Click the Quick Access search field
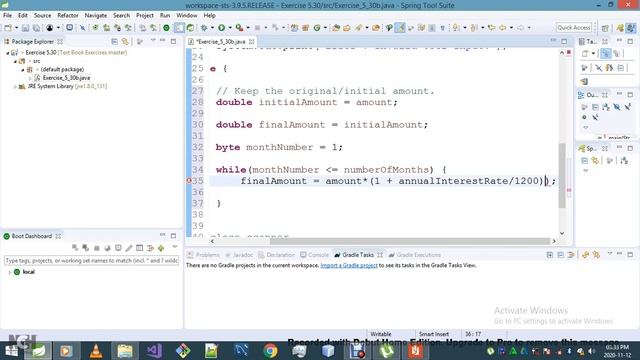The height and width of the screenshot is (360, 640). [x=574, y=28]
